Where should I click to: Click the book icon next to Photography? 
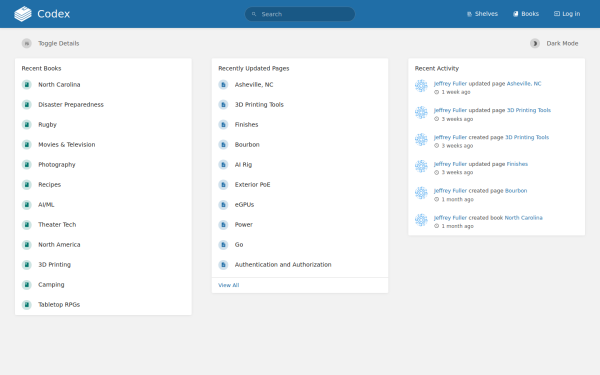click(26, 165)
